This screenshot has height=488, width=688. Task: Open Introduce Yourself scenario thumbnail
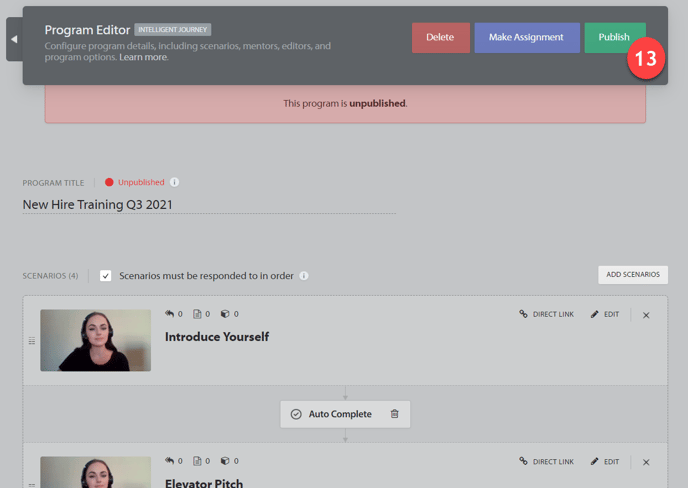(x=95, y=340)
